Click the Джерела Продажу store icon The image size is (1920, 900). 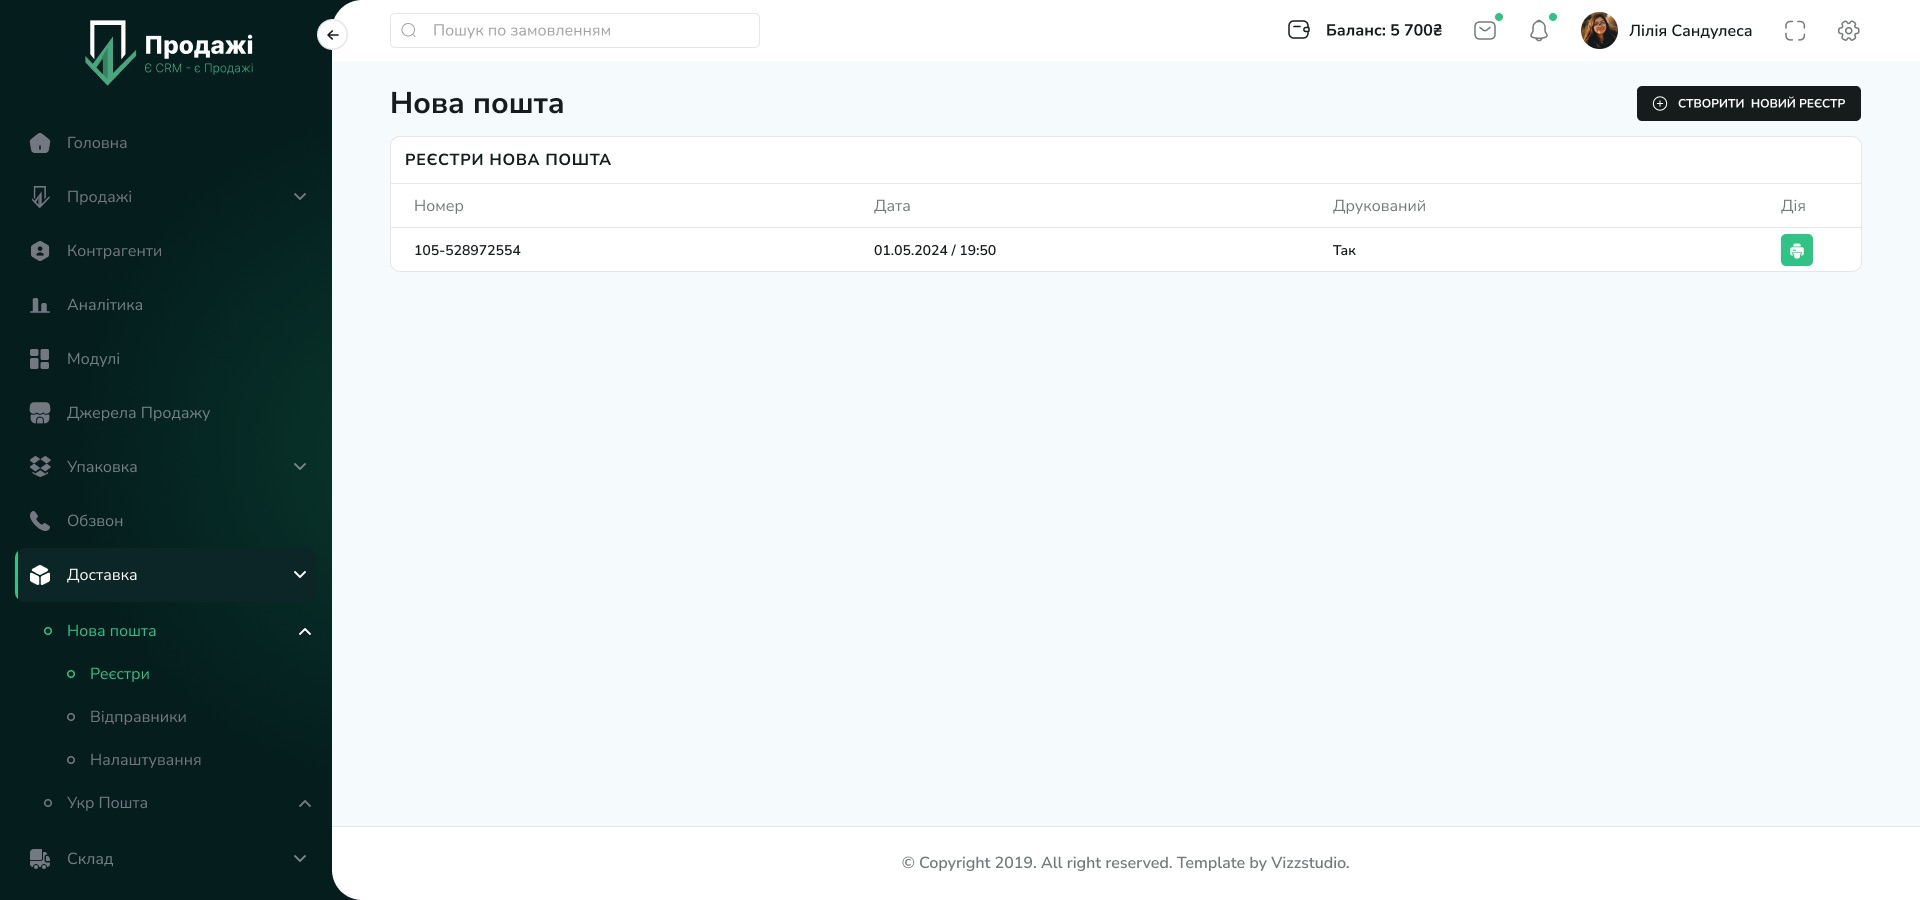(40, 413)
